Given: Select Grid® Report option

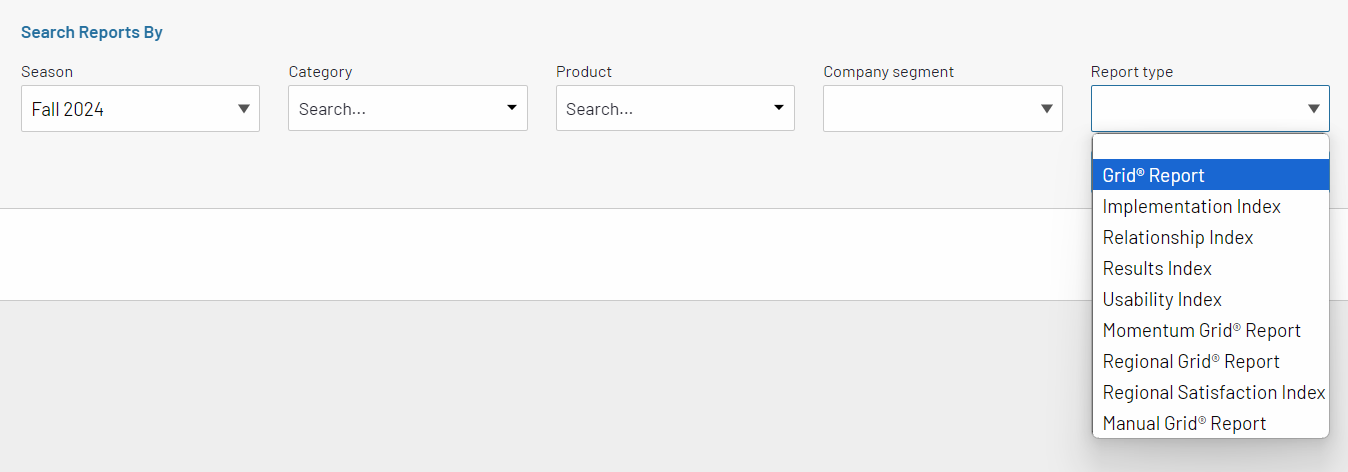Looking at the screenshot, I should click(1210, 175).
